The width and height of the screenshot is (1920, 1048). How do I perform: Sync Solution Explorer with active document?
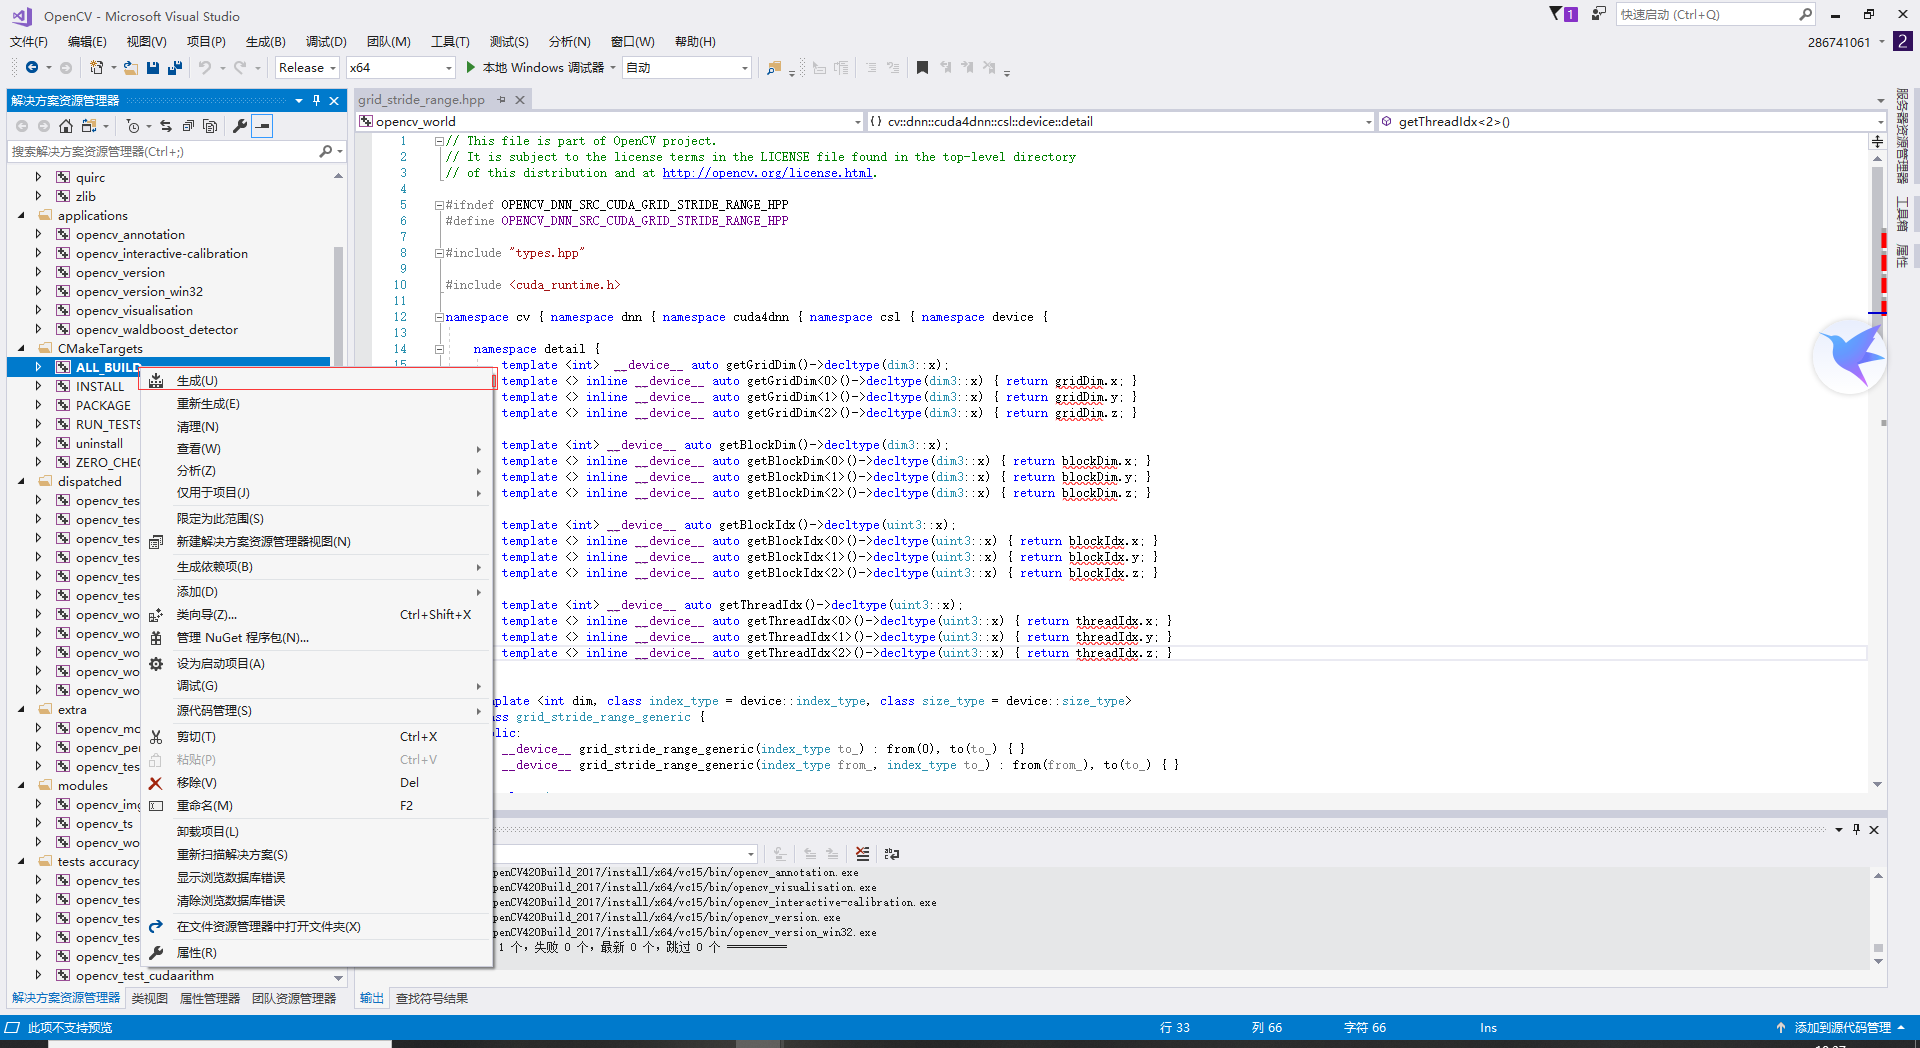pos(167,126)
